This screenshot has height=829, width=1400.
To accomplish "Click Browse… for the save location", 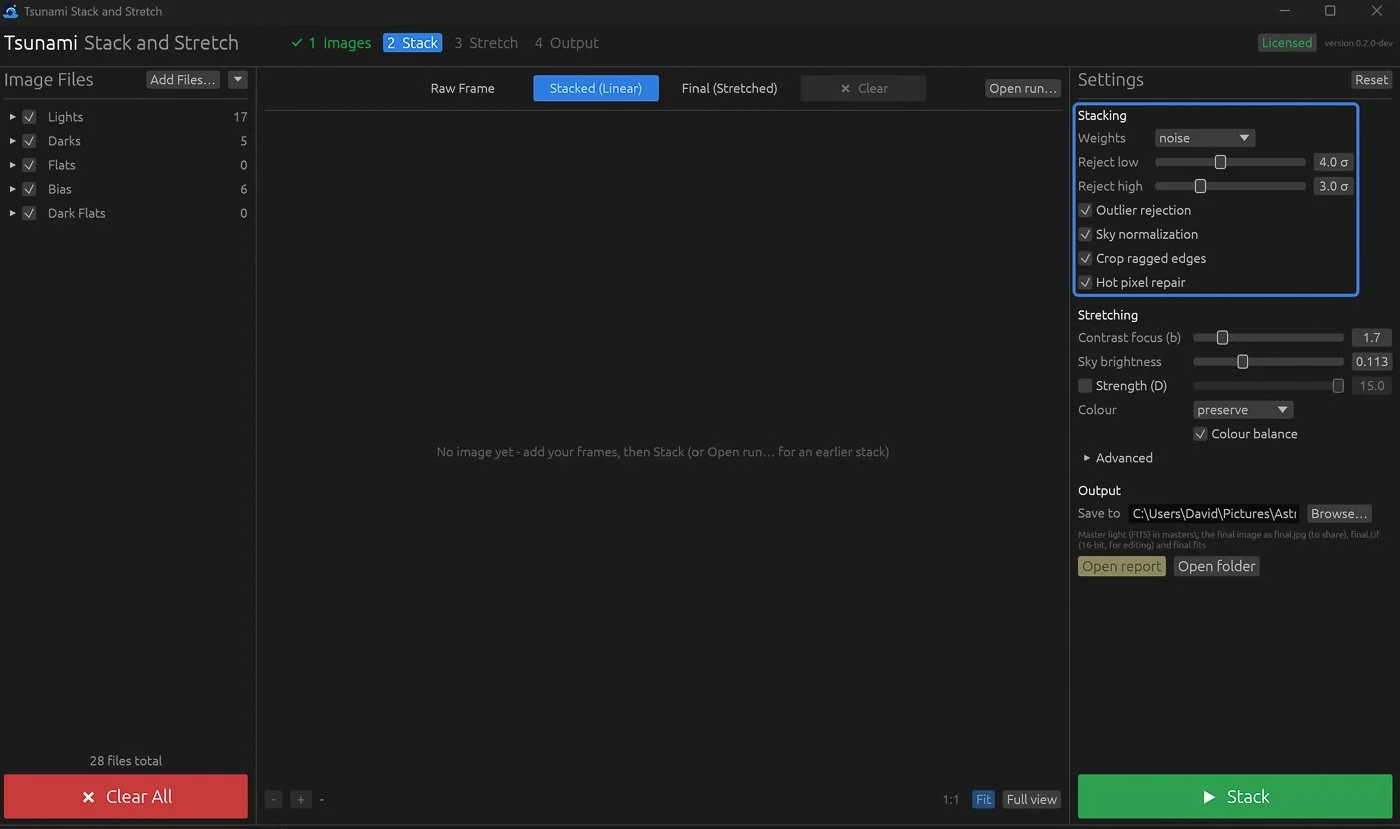I will tap(1339, 514).
